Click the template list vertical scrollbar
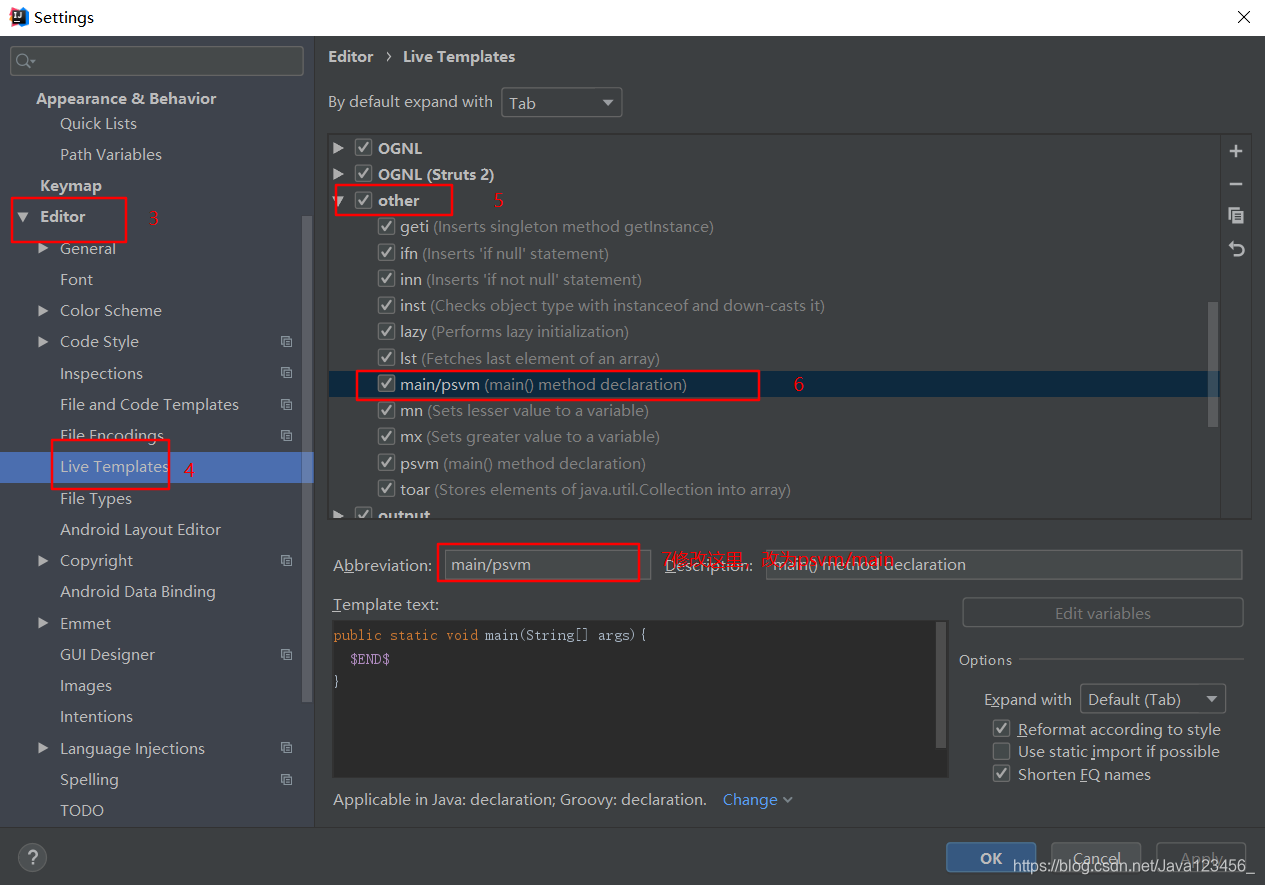This screenshot has height=885, width=1265. 1213,364
